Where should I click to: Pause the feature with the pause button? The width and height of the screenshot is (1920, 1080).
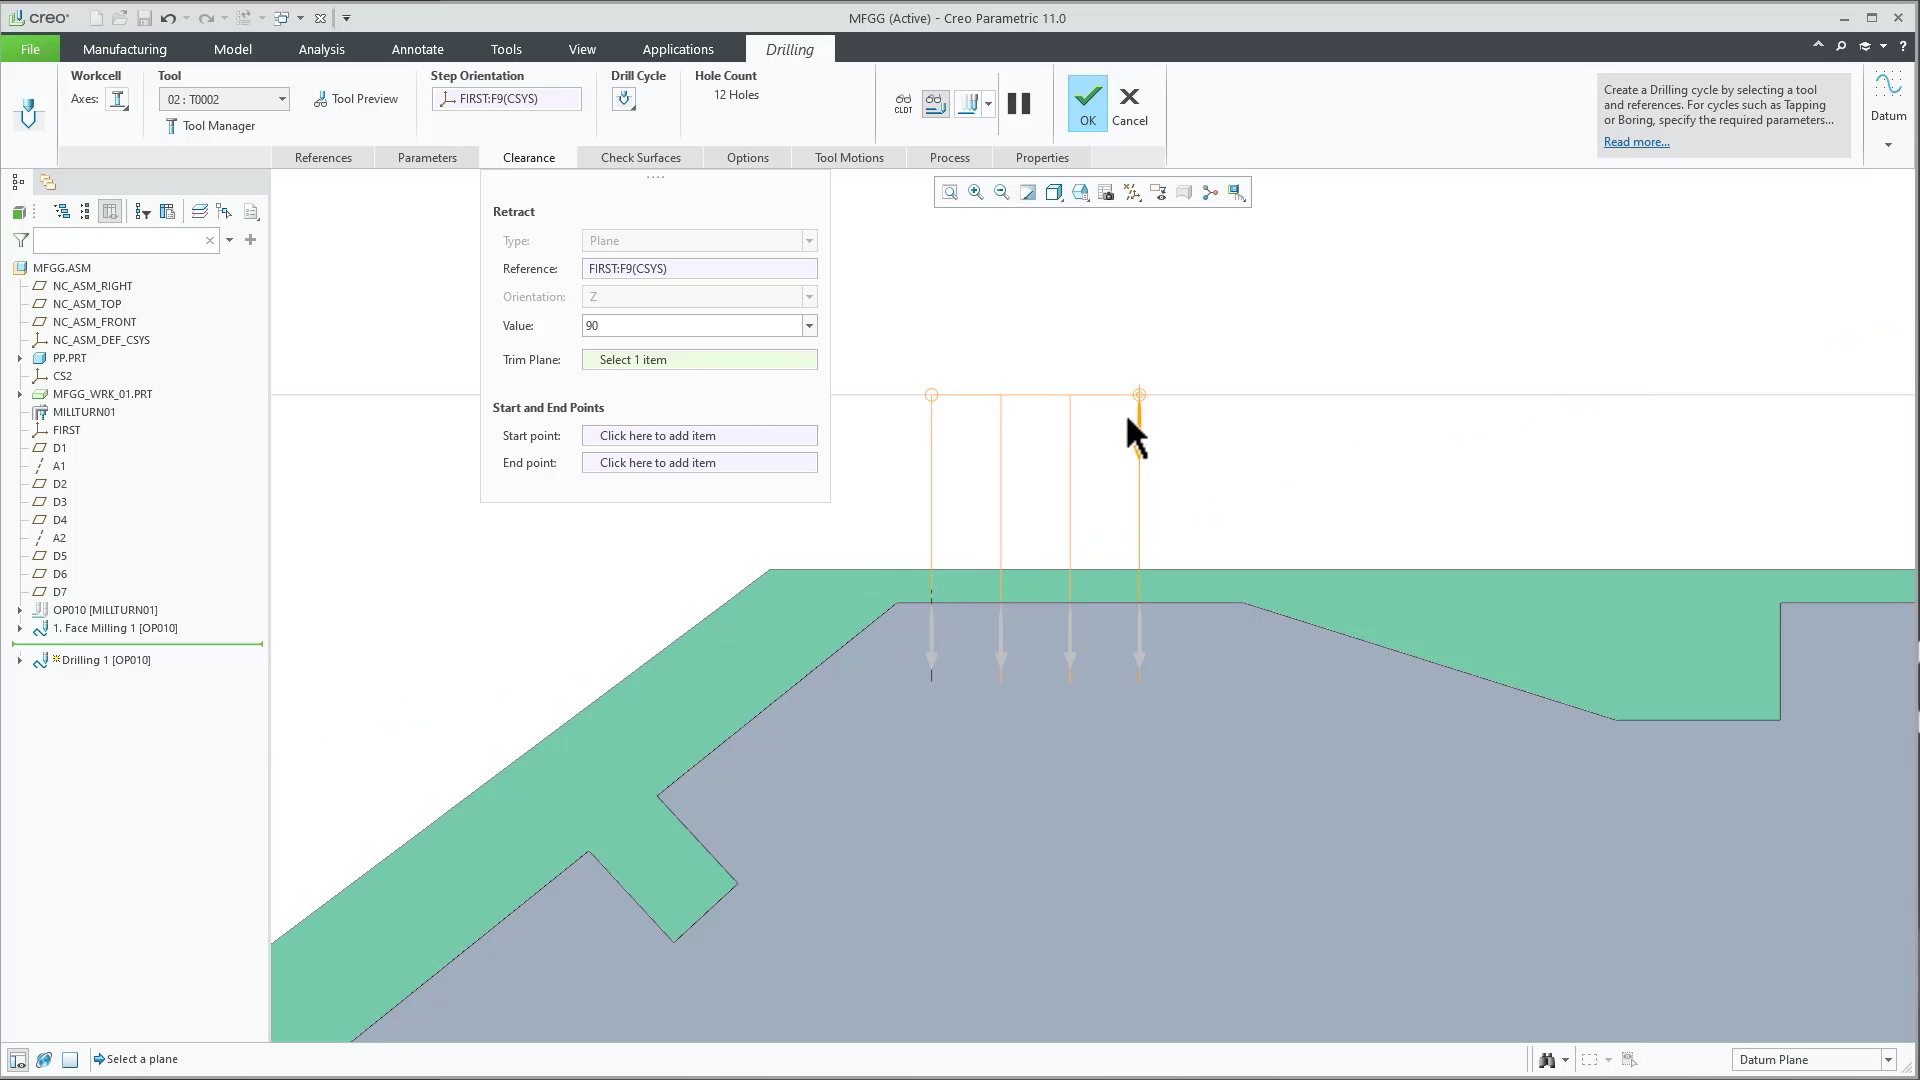click(x=1019, y=103)
